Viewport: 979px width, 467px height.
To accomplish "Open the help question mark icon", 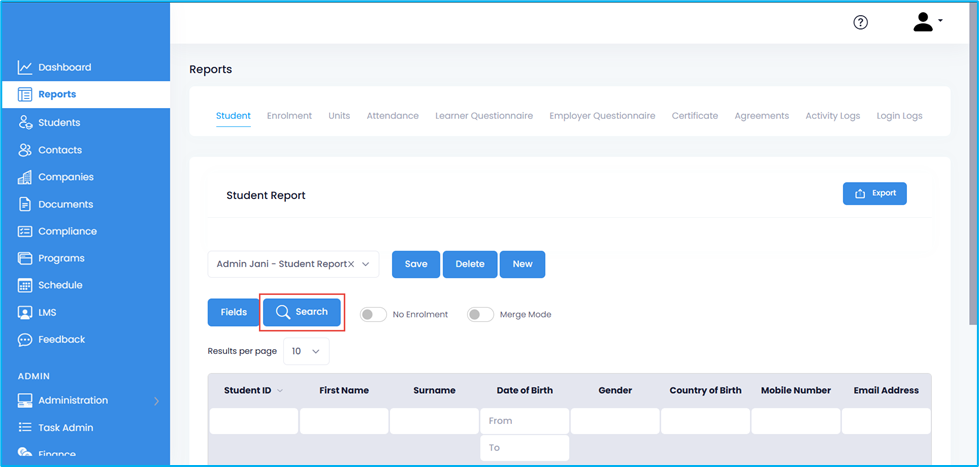I will click(x=860, y=23).
